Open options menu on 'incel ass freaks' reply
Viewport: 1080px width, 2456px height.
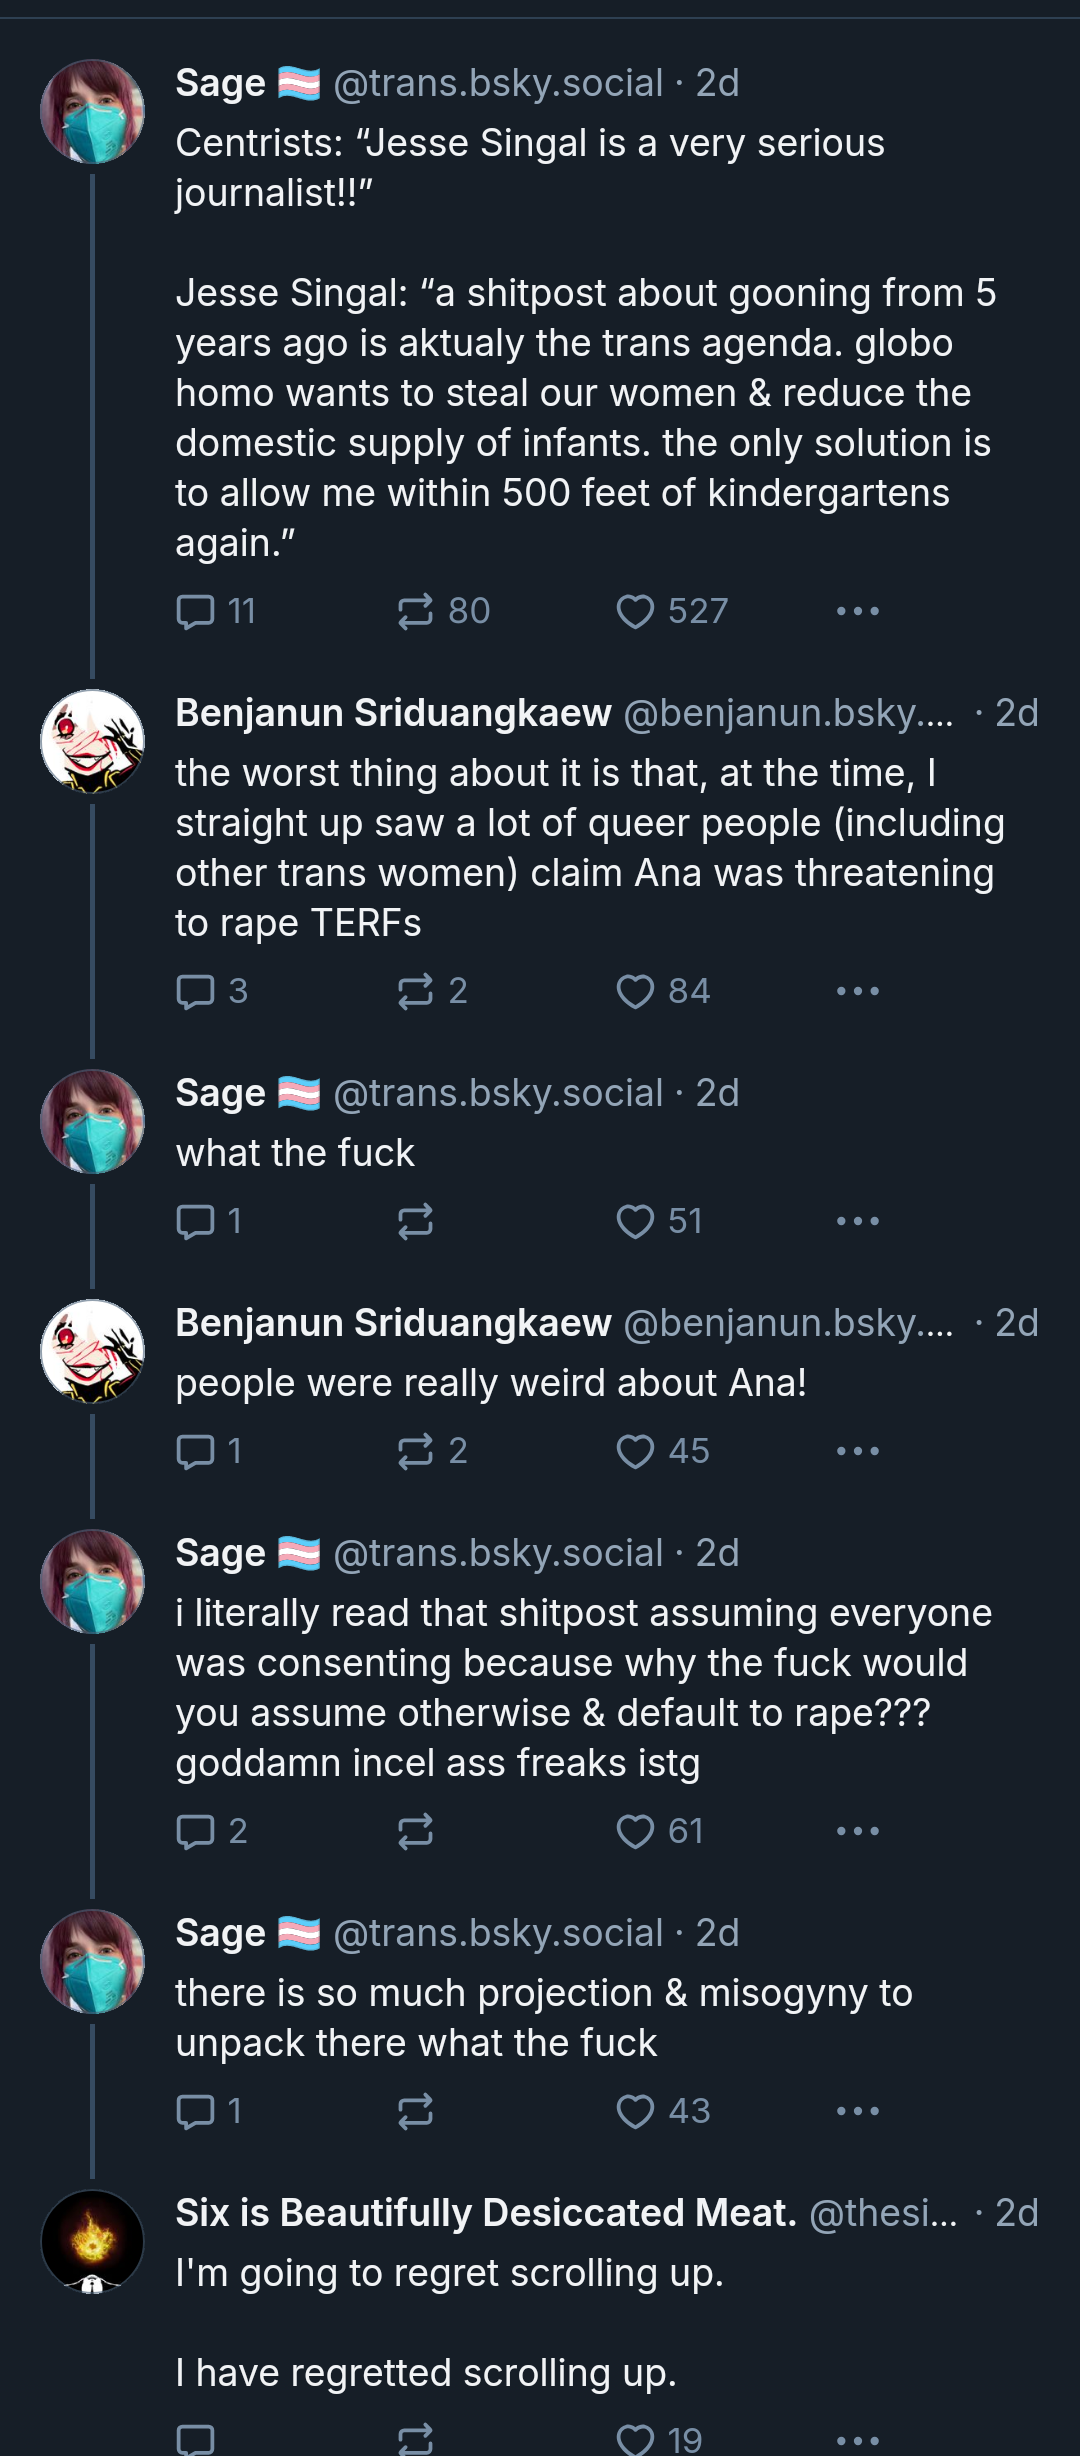coord(857,1831)
